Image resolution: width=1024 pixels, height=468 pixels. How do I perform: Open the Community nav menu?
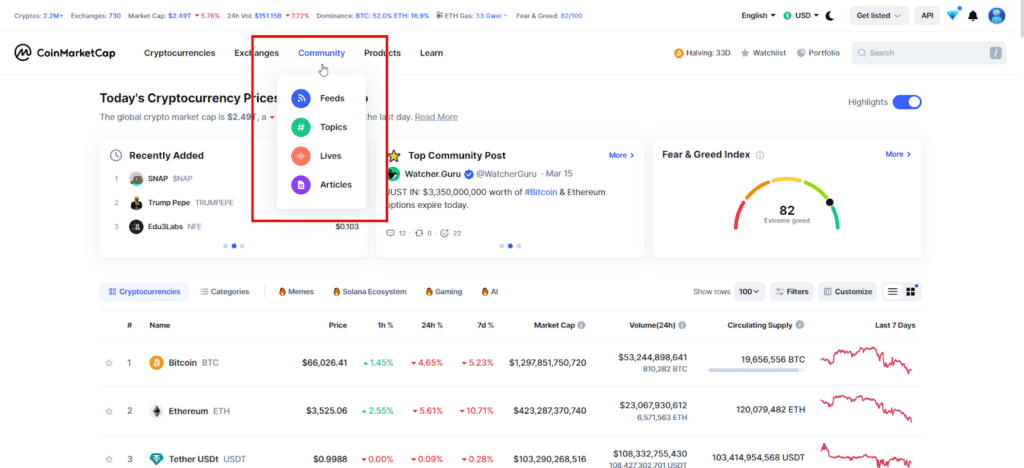(321, 53)
